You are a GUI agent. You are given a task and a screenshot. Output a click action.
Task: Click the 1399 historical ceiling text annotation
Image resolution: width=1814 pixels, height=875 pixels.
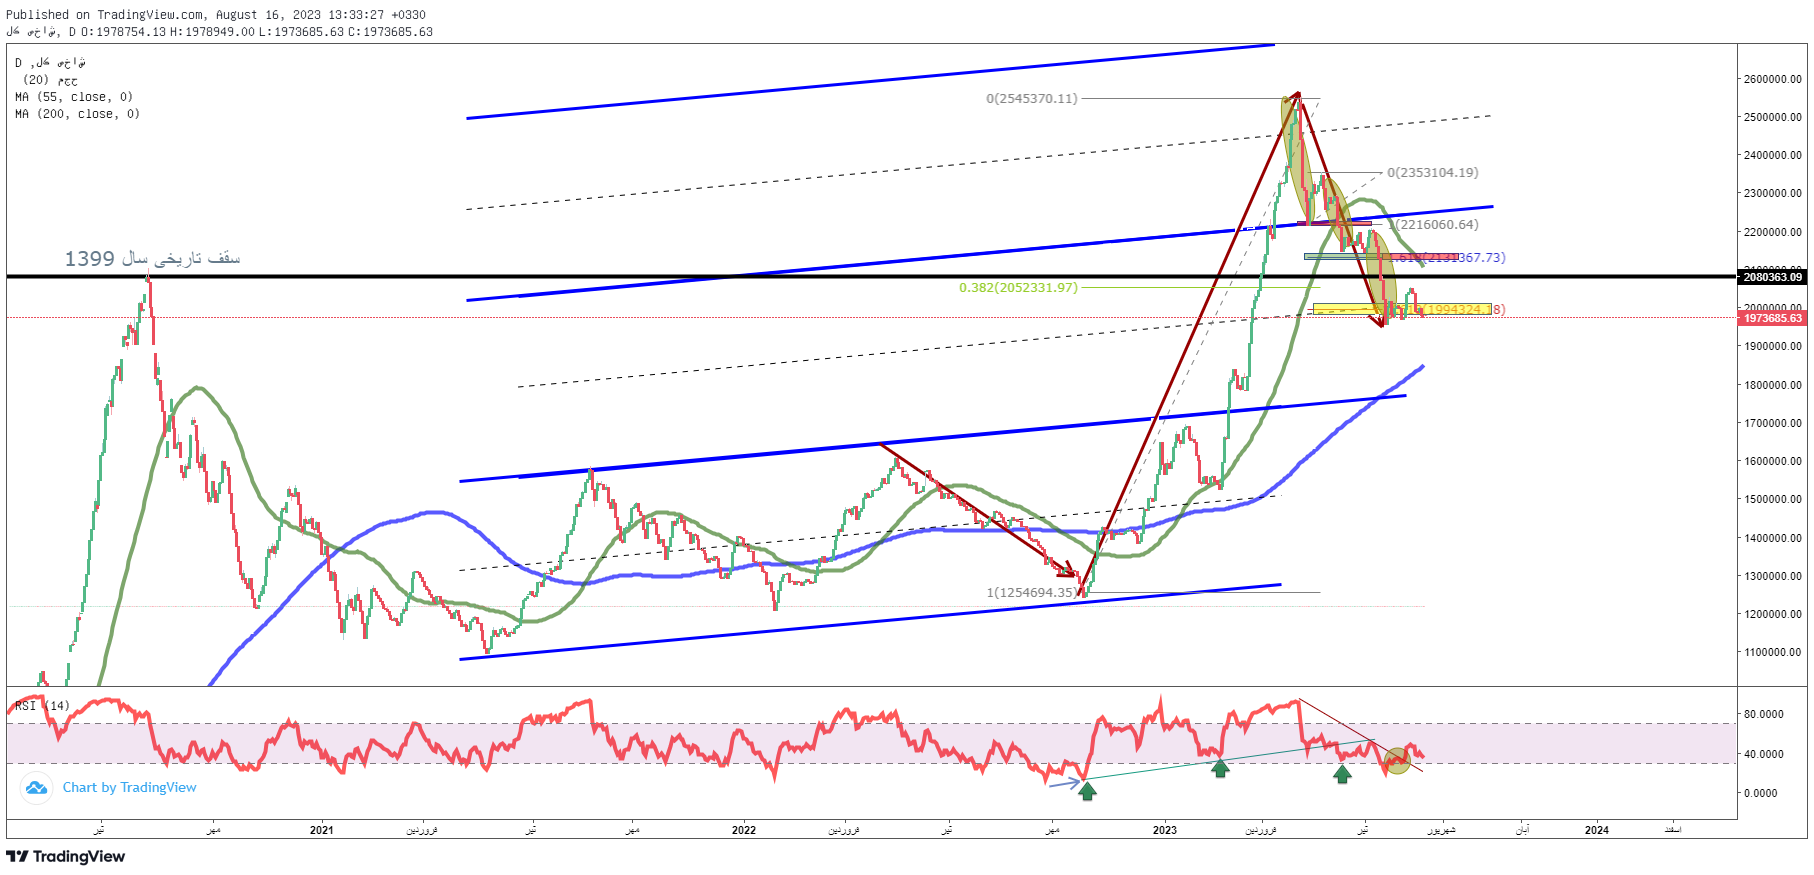click(152, 259)
